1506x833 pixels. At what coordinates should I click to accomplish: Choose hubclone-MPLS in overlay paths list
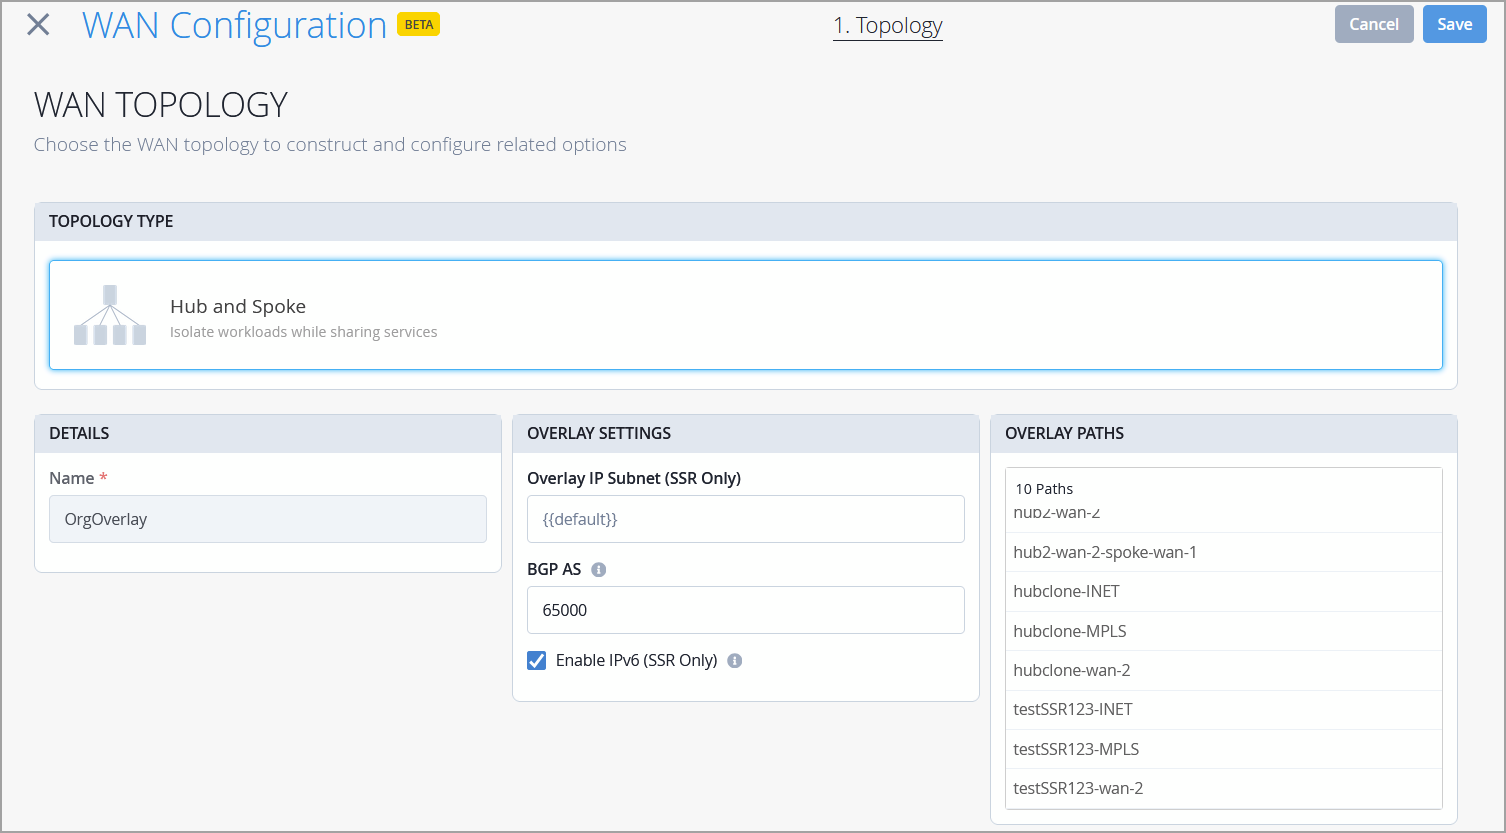coord(1069,631)
